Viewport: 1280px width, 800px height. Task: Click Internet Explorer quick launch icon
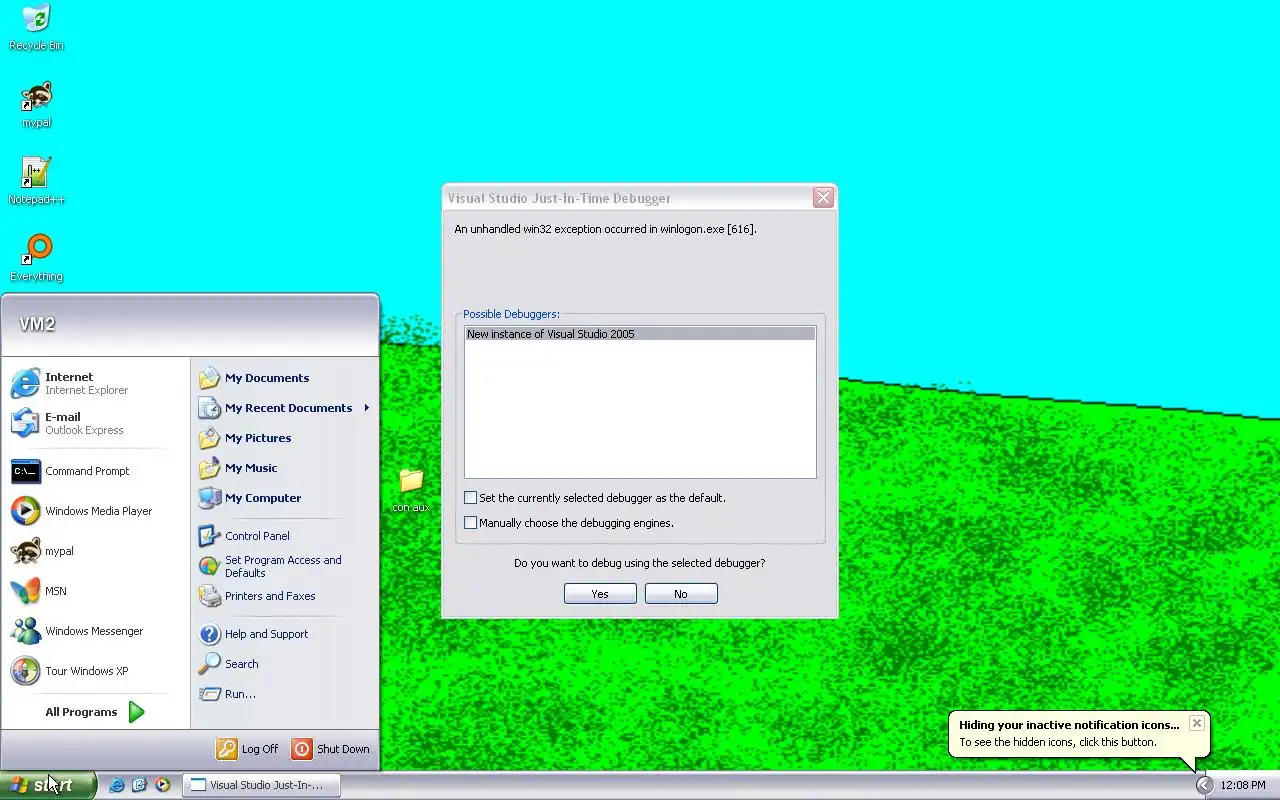pyautogui.click(x=117, y=785)
